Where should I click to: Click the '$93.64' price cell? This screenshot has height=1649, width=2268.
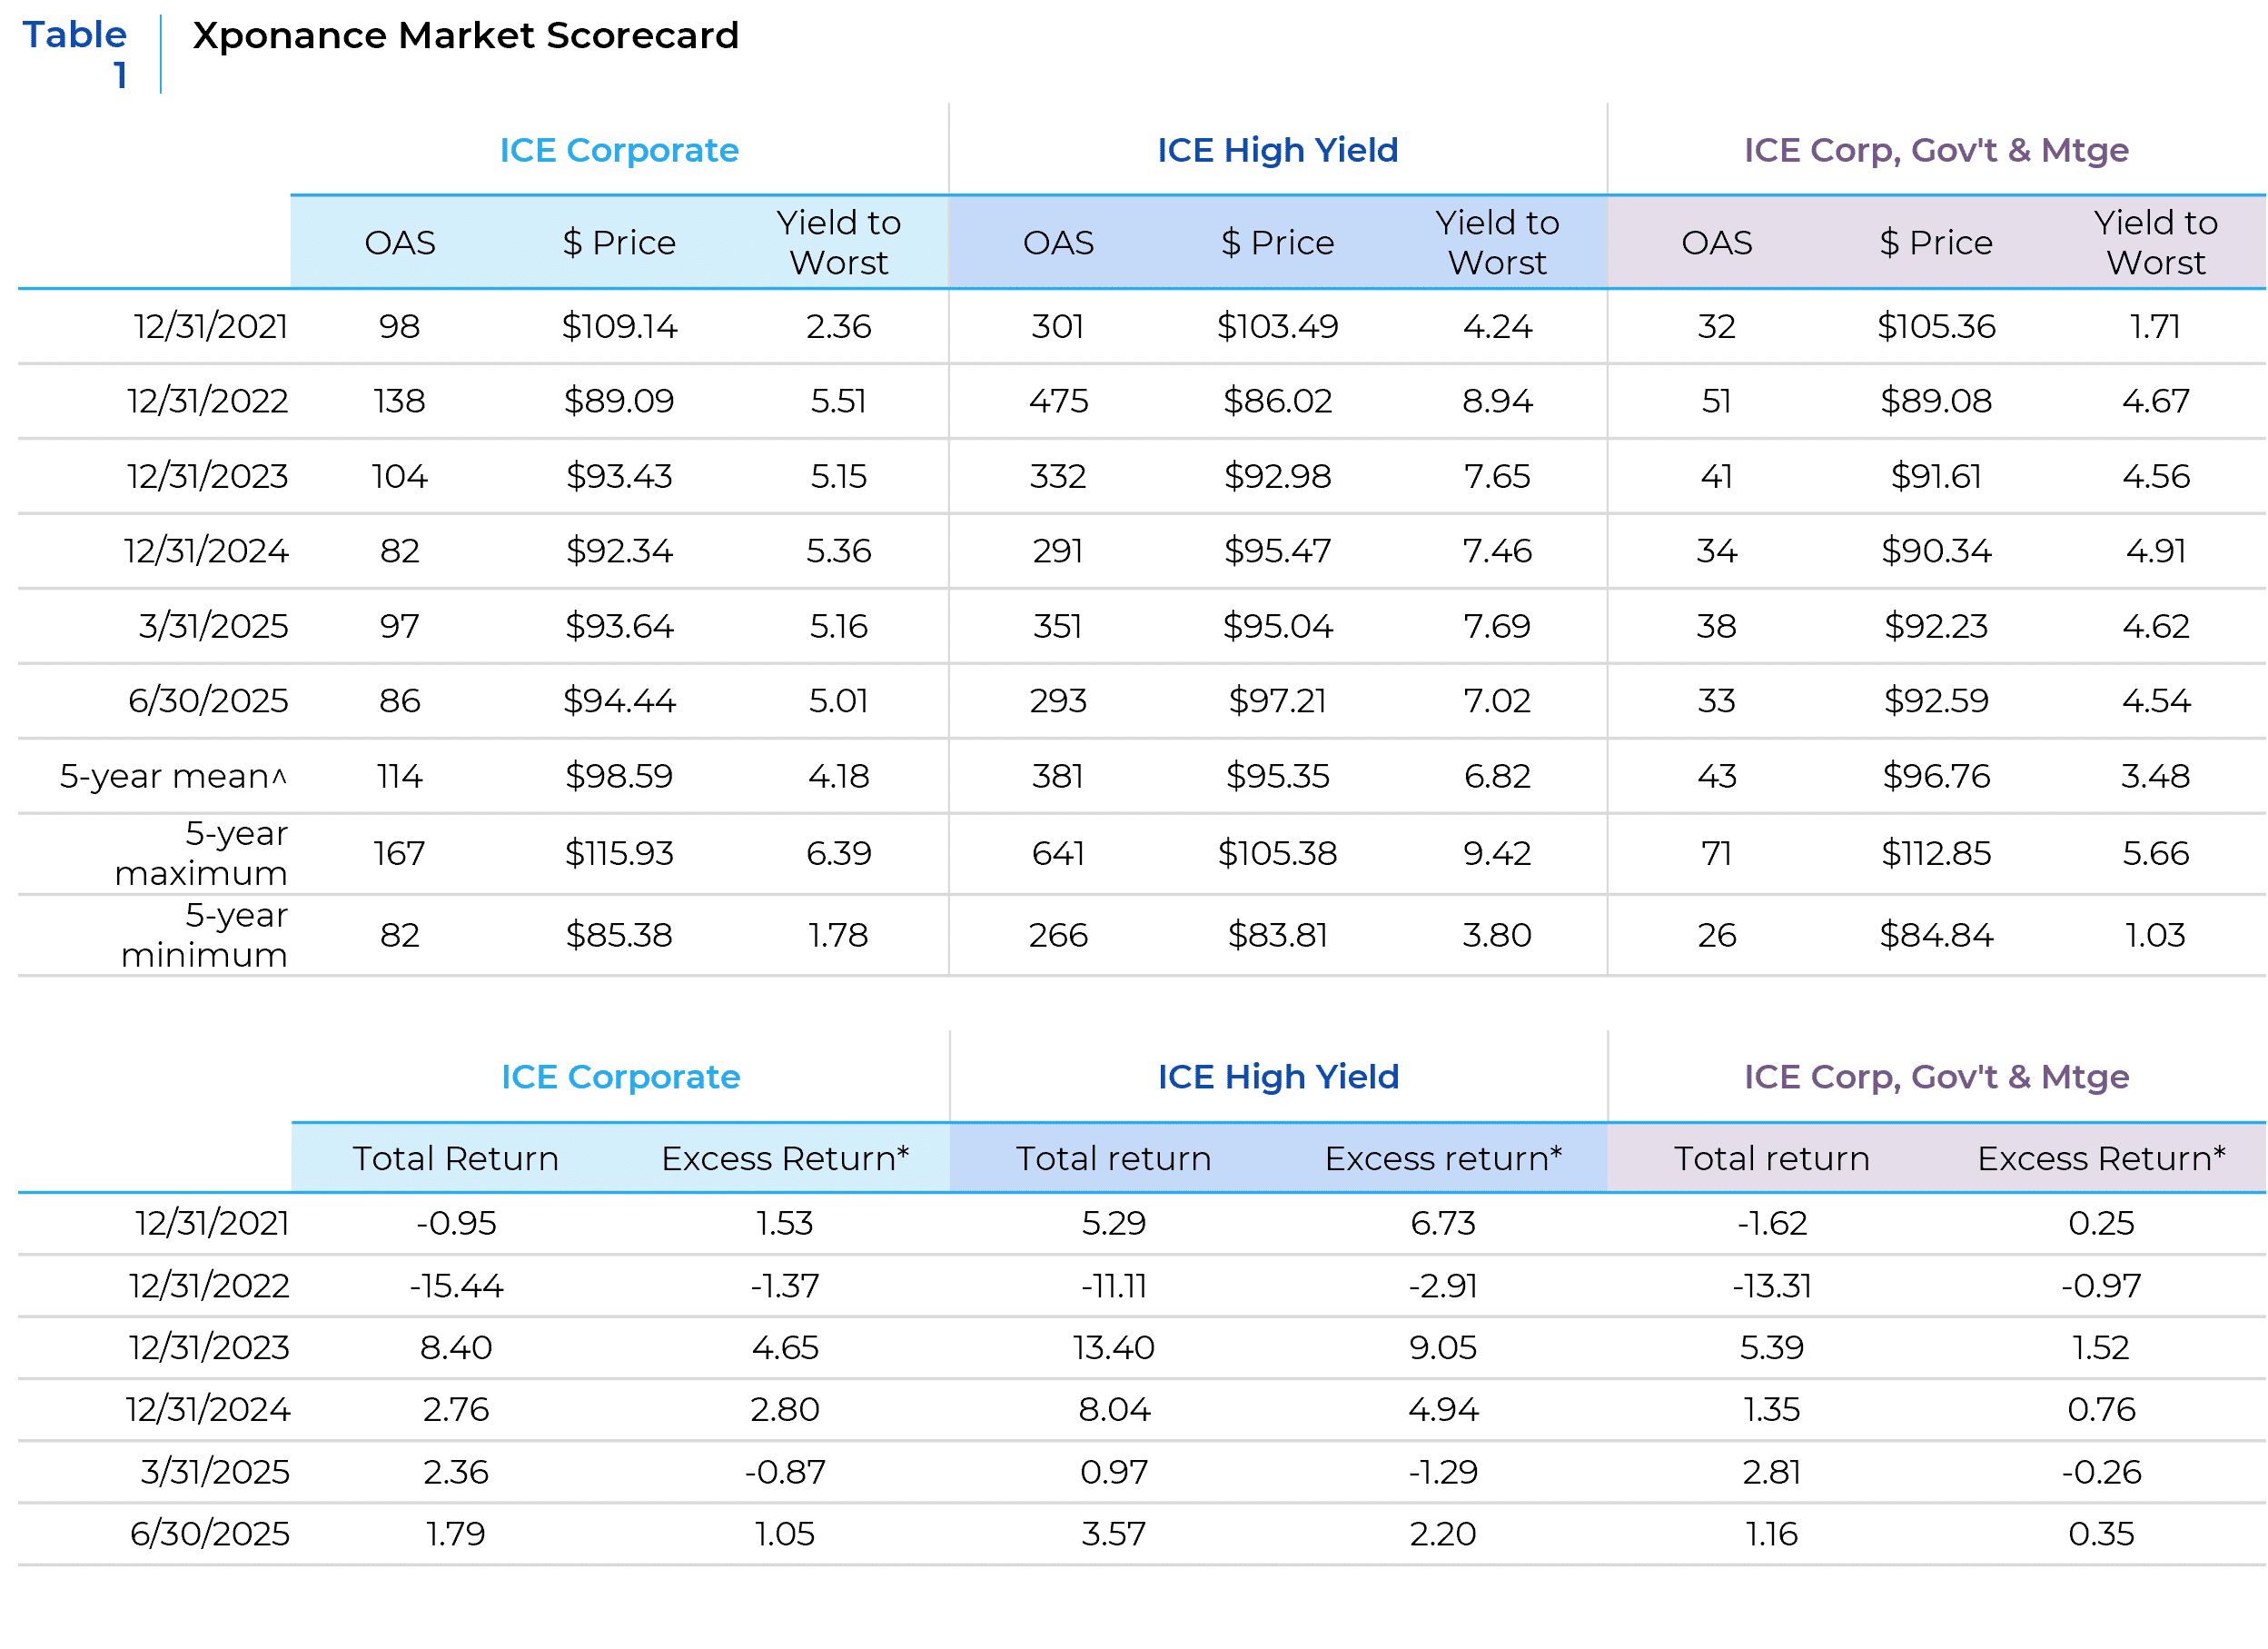(x=619, y=626)
